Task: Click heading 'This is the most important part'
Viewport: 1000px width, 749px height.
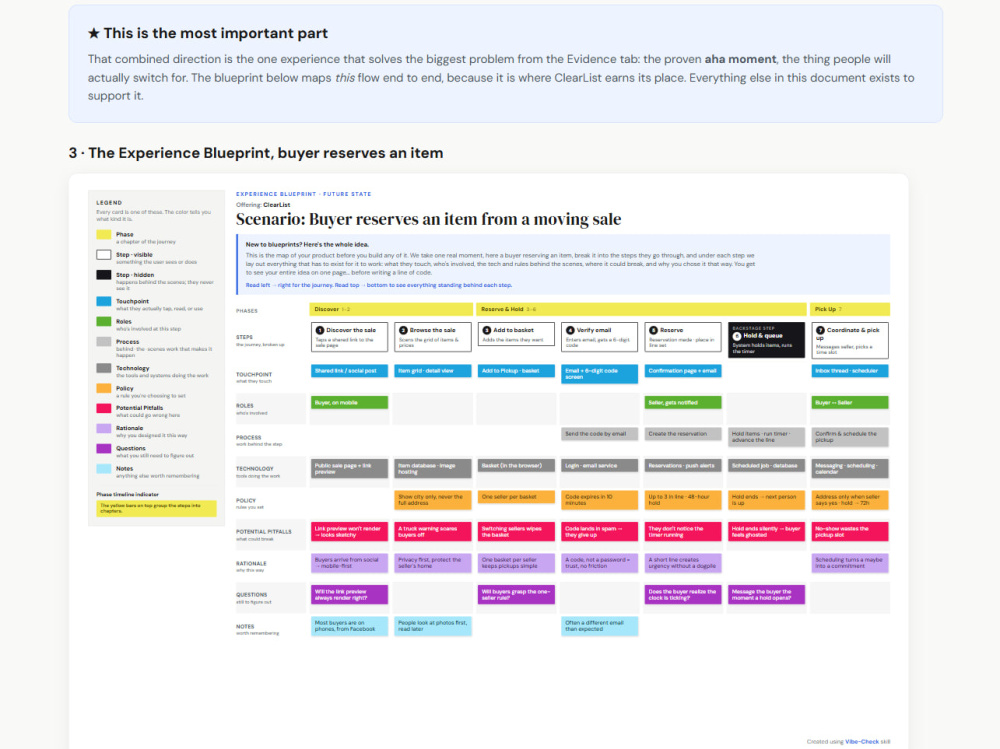Action: click(x=208, y=33)
